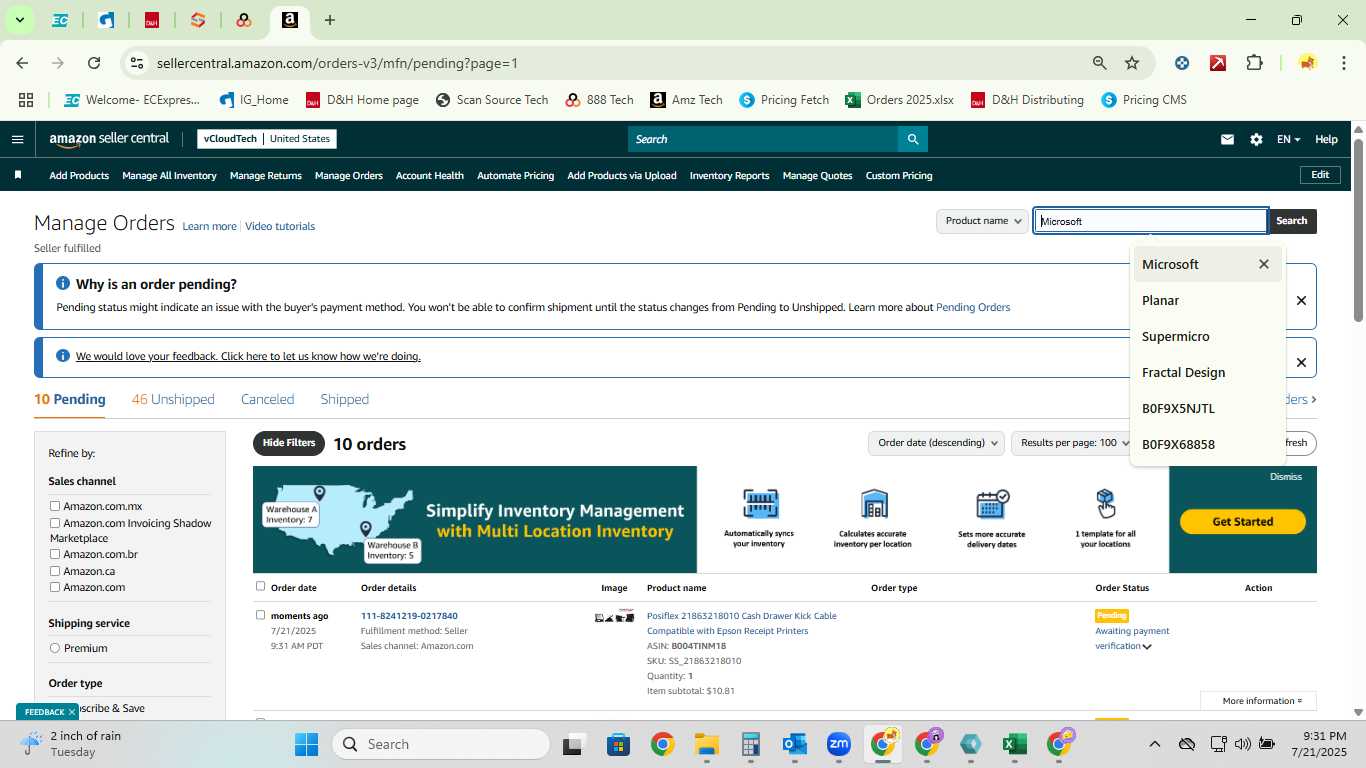1366x768 pixels.
Task: Open the Order date (descending) sort dropdown
Action: click(x=936, y=442)
